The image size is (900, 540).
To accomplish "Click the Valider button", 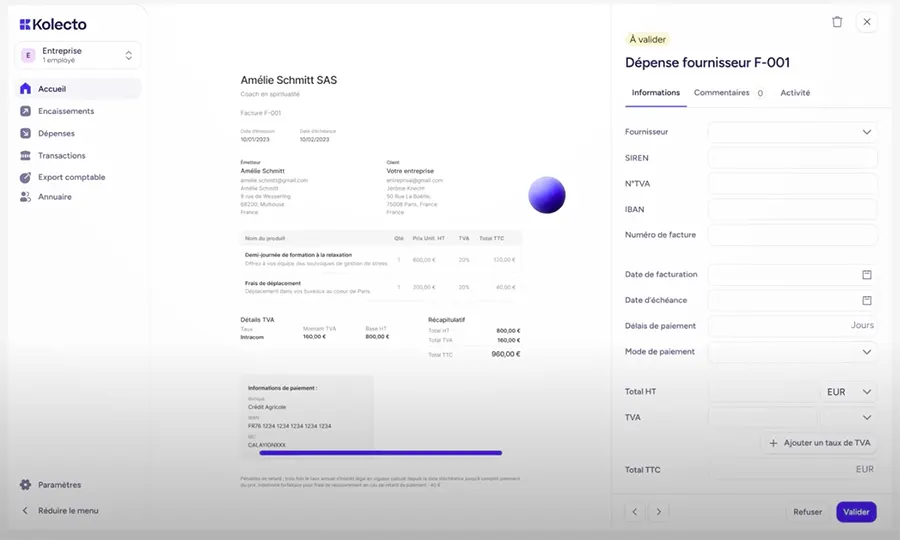I will click(x=856, y=512).
